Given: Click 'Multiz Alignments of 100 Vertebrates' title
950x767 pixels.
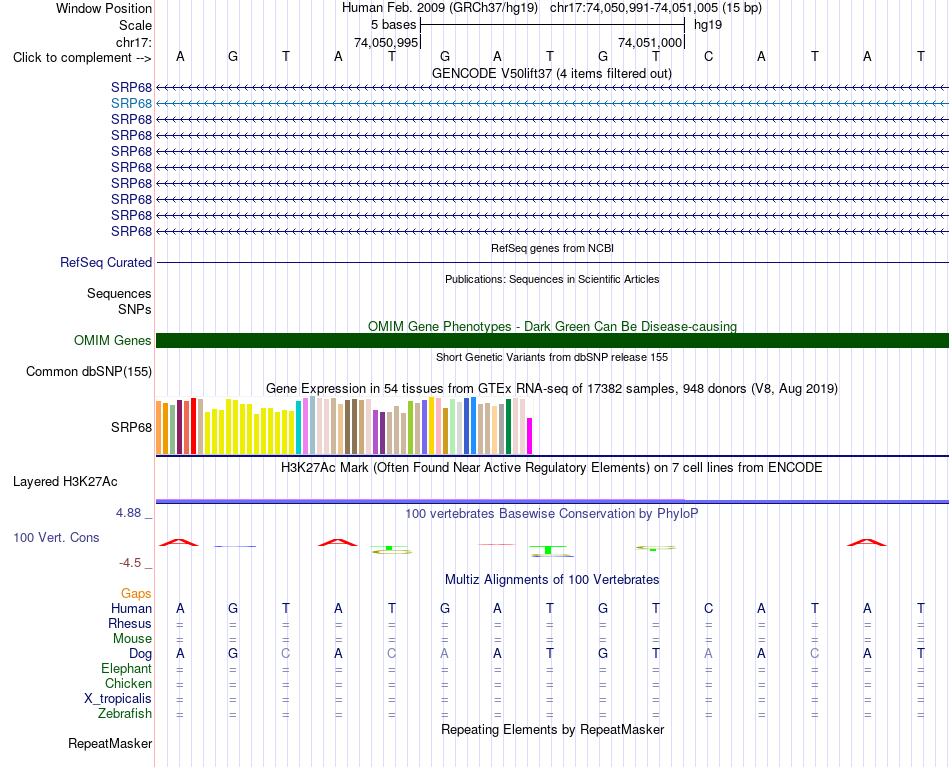Looking at the screenshot, I should pyautogui.click(x=552, y=580).
